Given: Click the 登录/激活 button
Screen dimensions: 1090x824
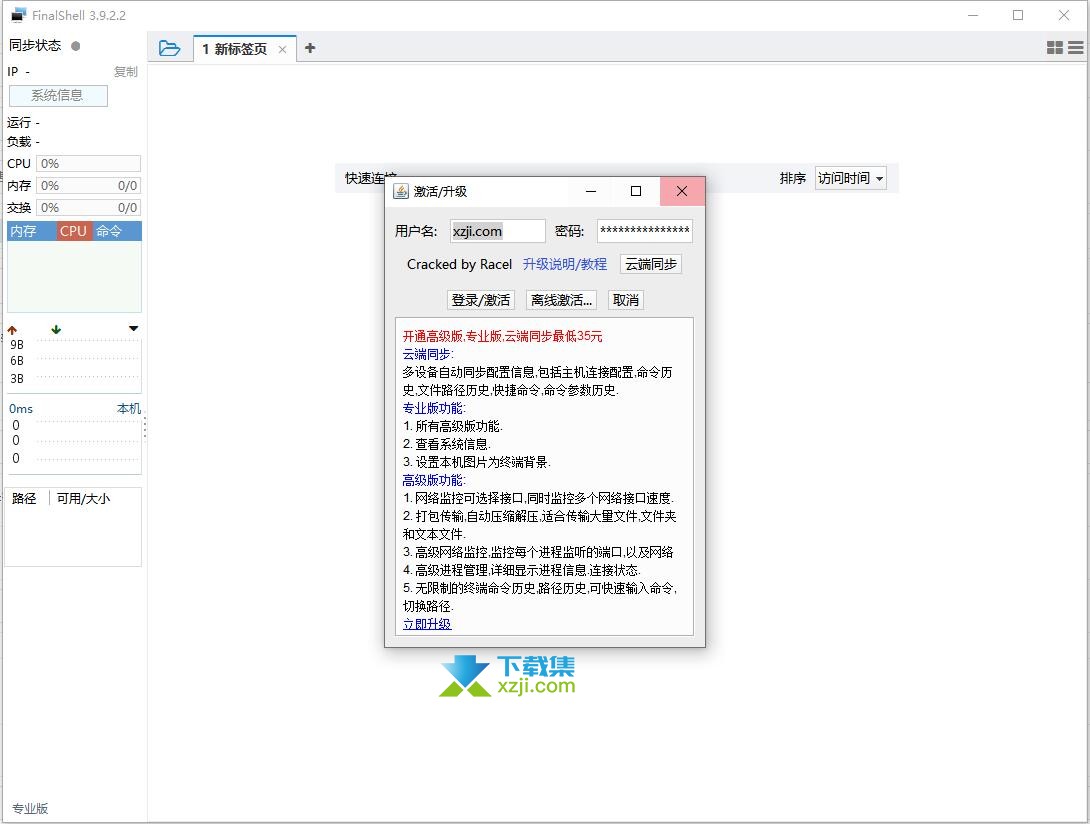Looking at the screenshot, I should point(480,300).
